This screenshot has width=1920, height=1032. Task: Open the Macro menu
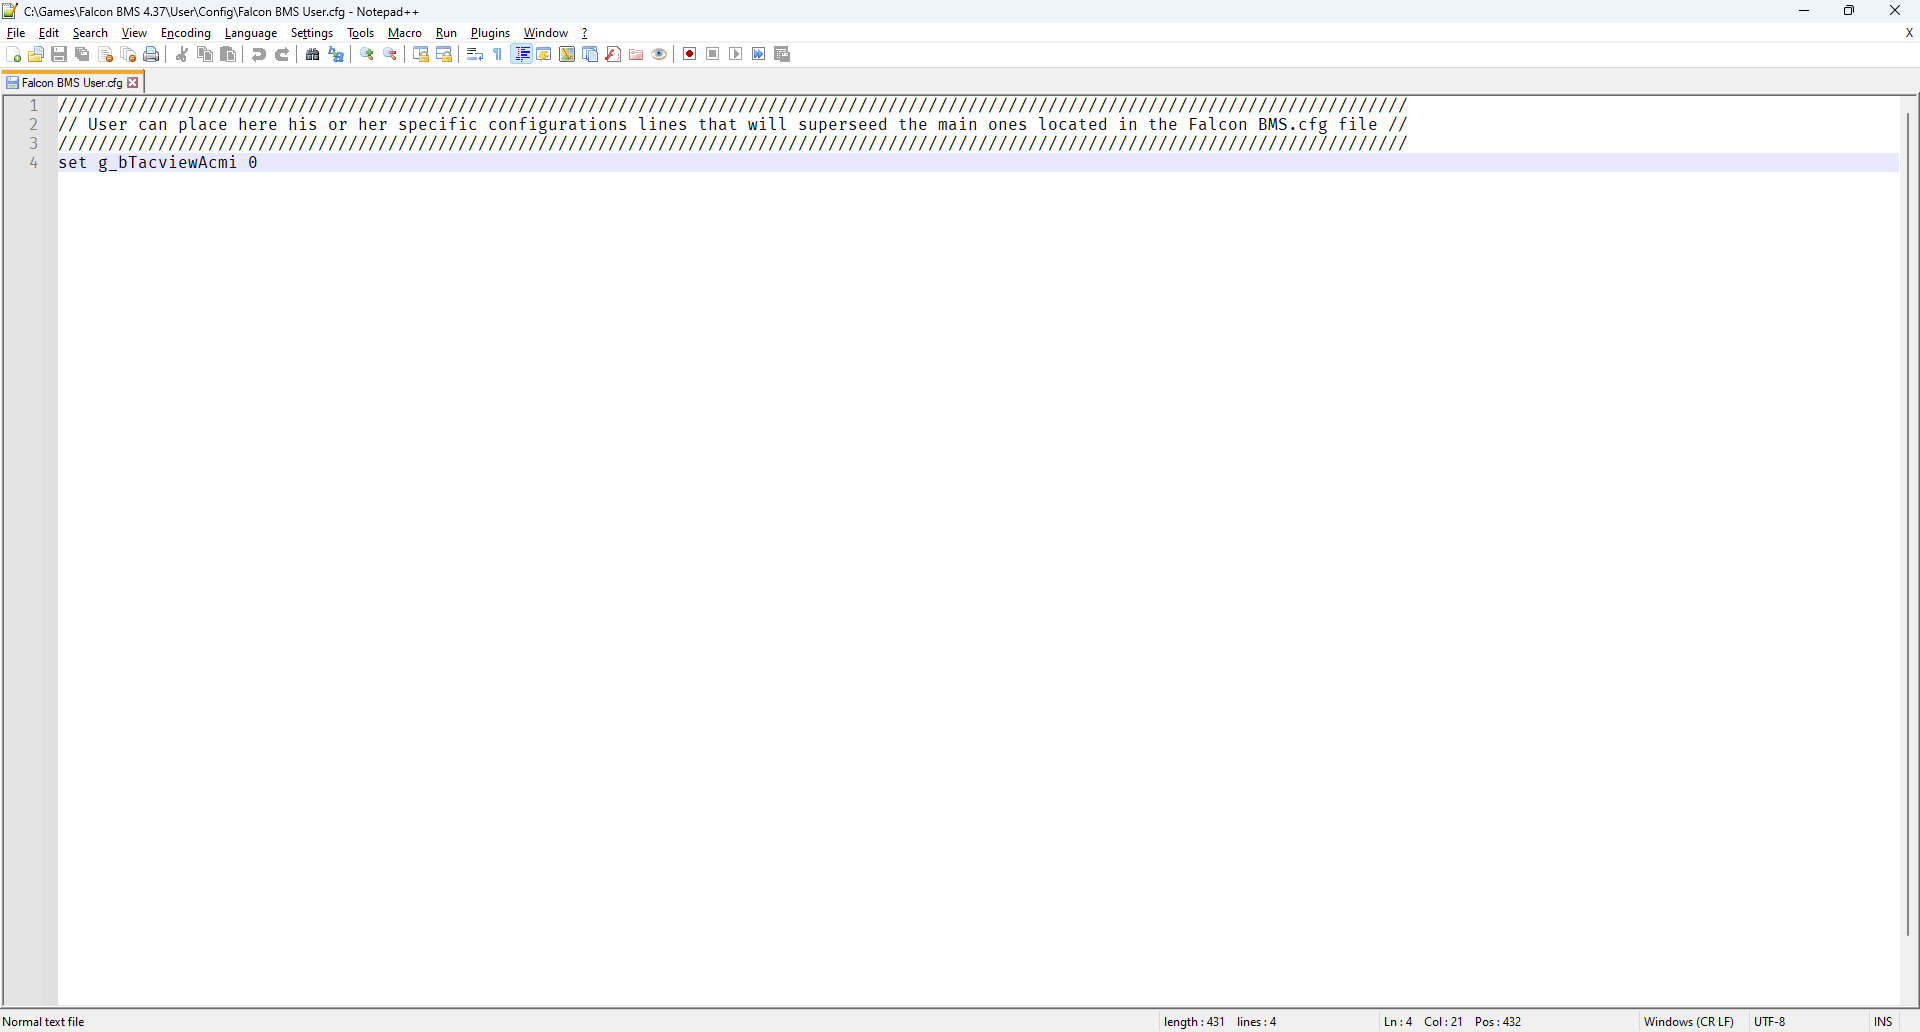point(405,33)
